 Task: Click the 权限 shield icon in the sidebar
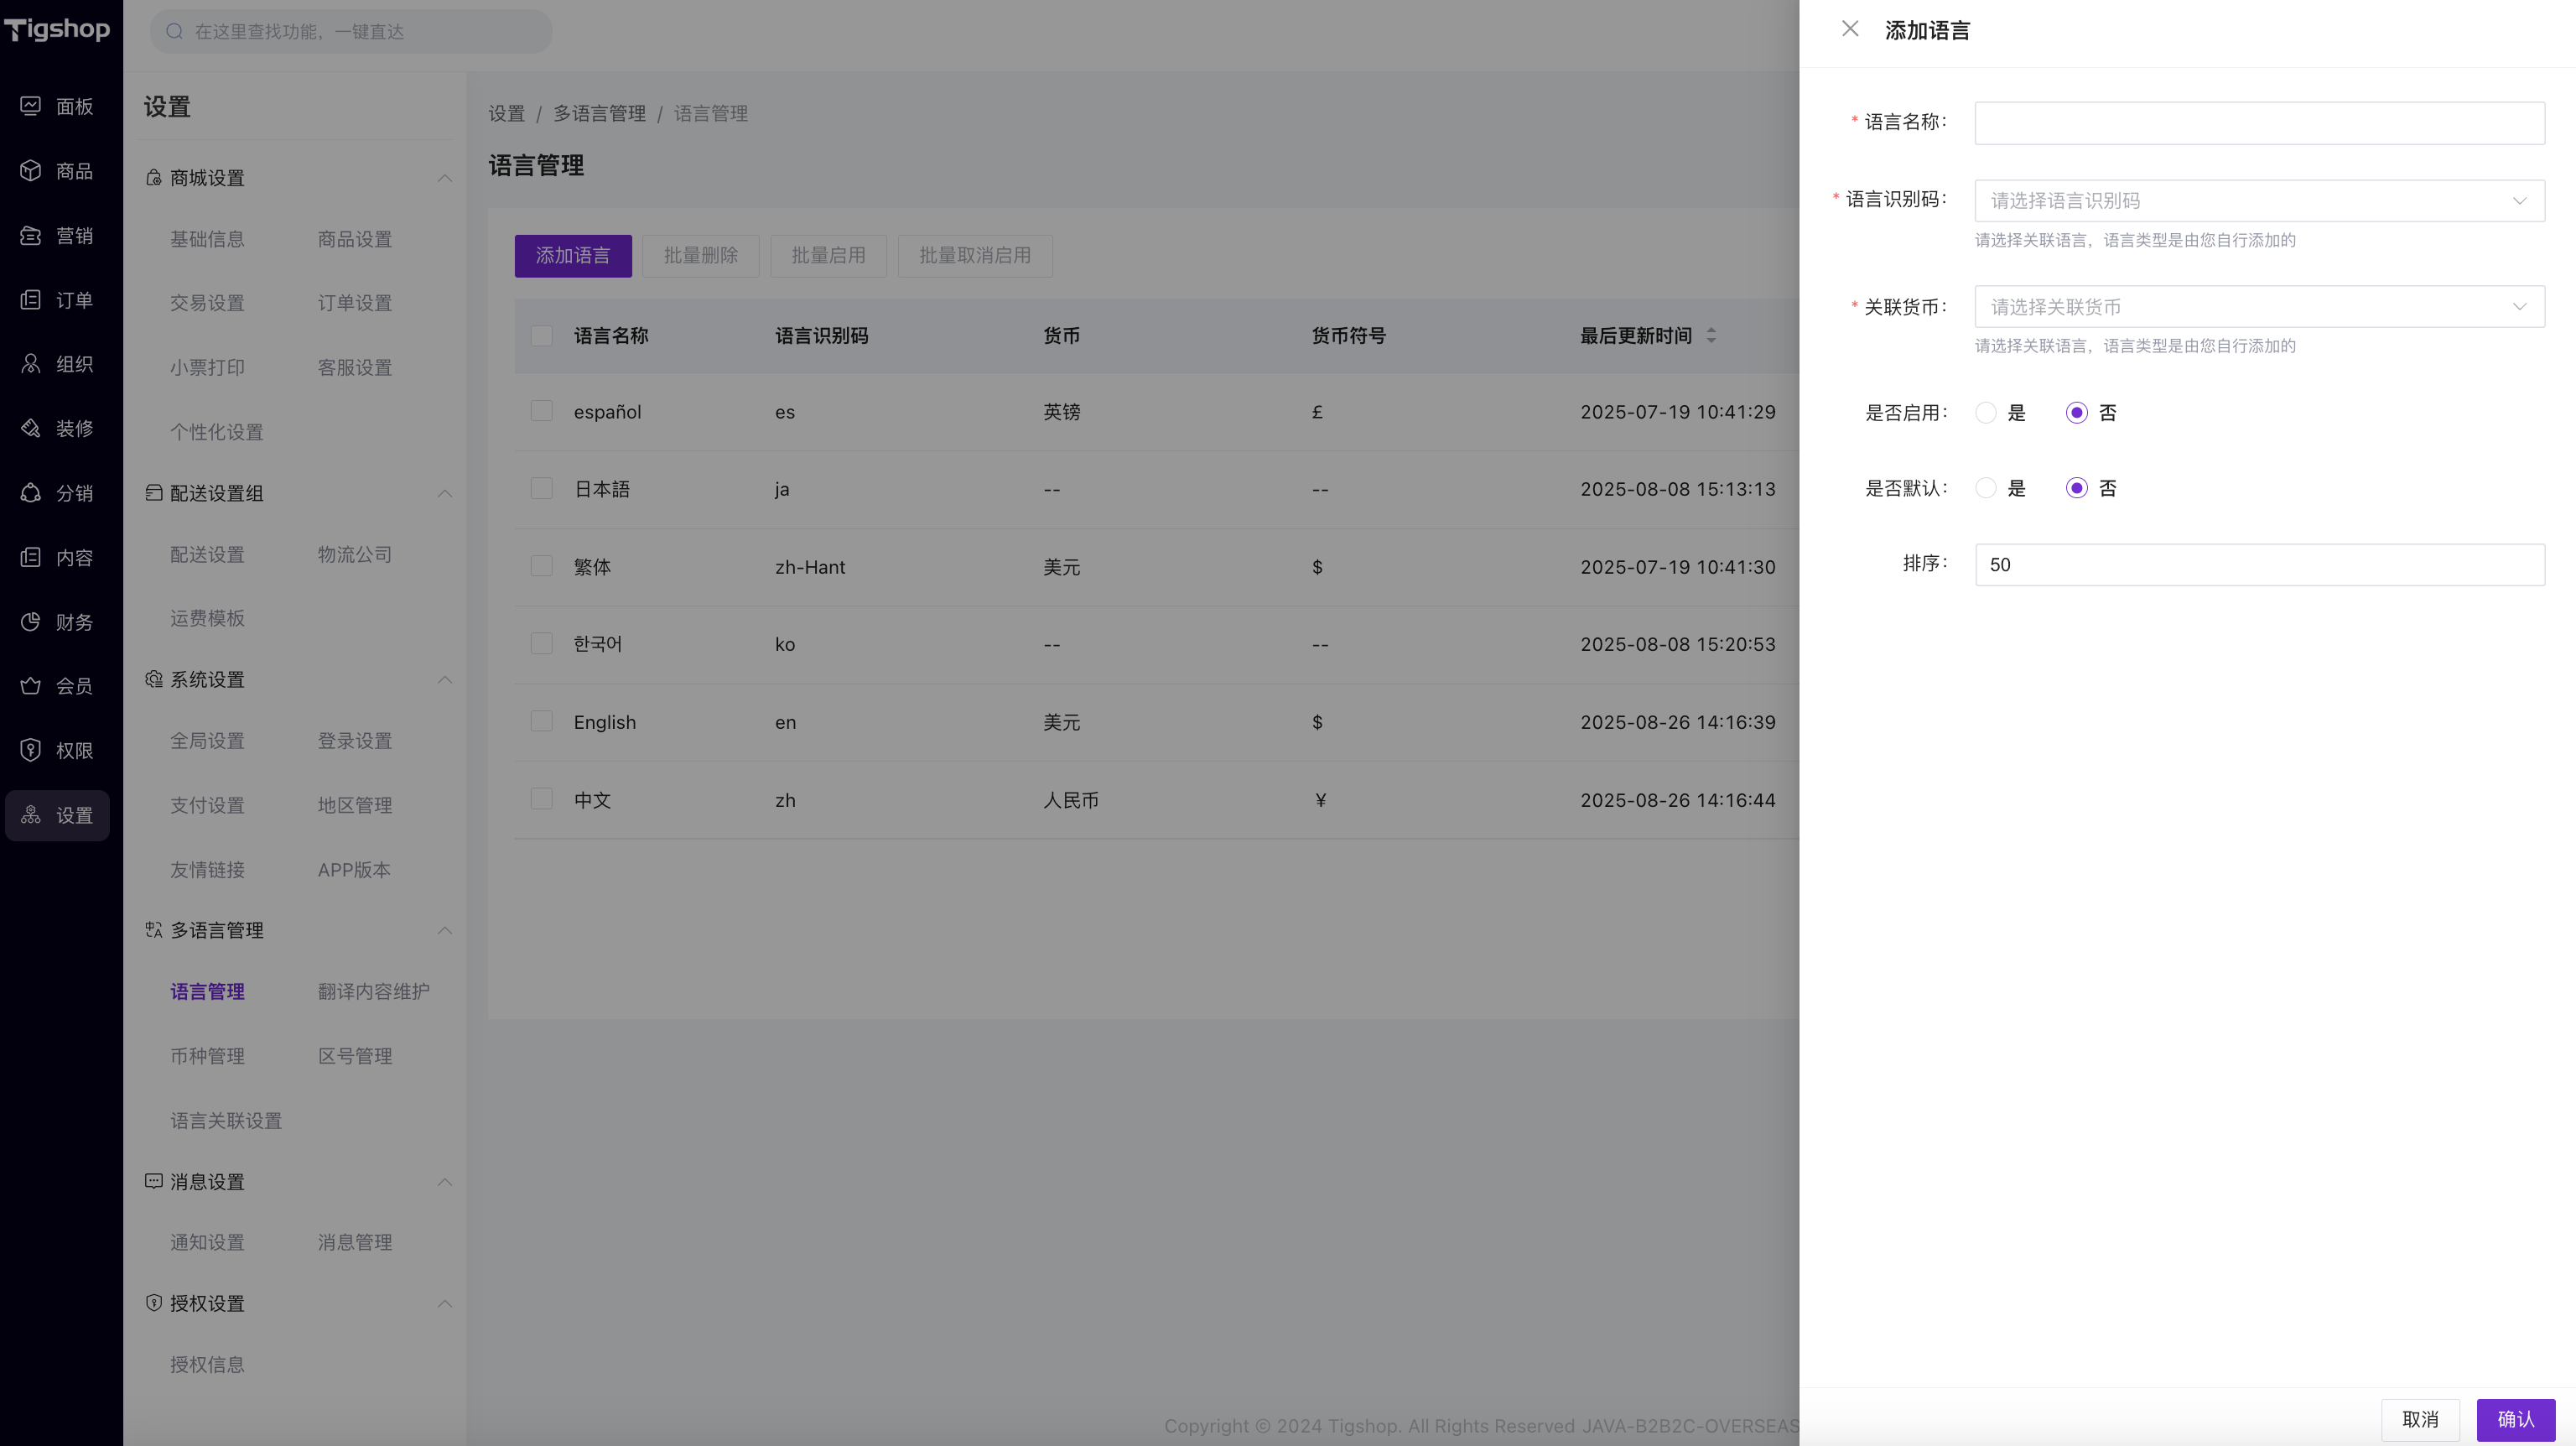point(31,750)
